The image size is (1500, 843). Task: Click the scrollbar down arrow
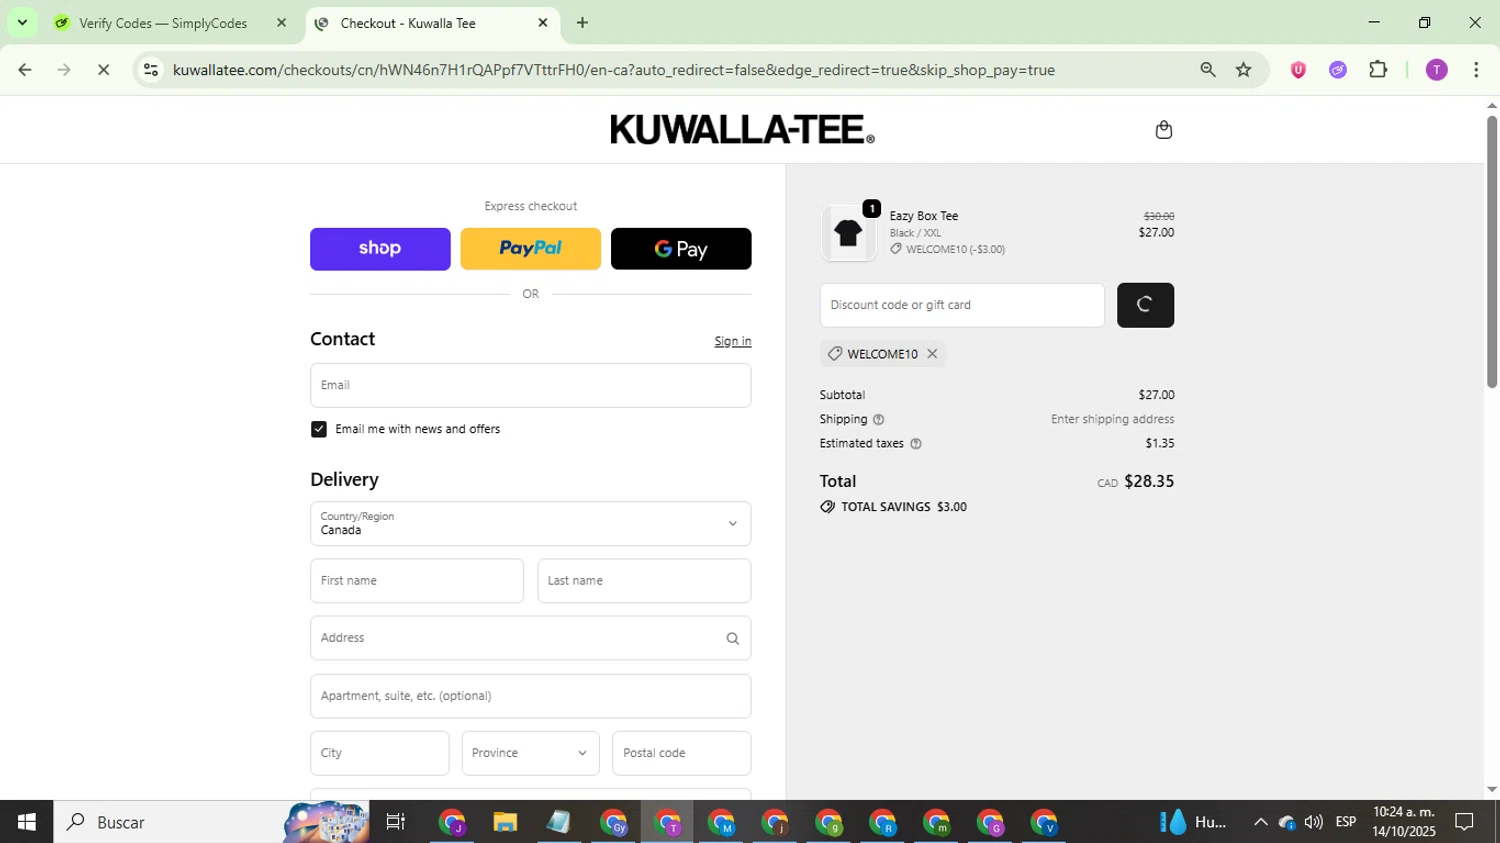tap(1491, 789)
